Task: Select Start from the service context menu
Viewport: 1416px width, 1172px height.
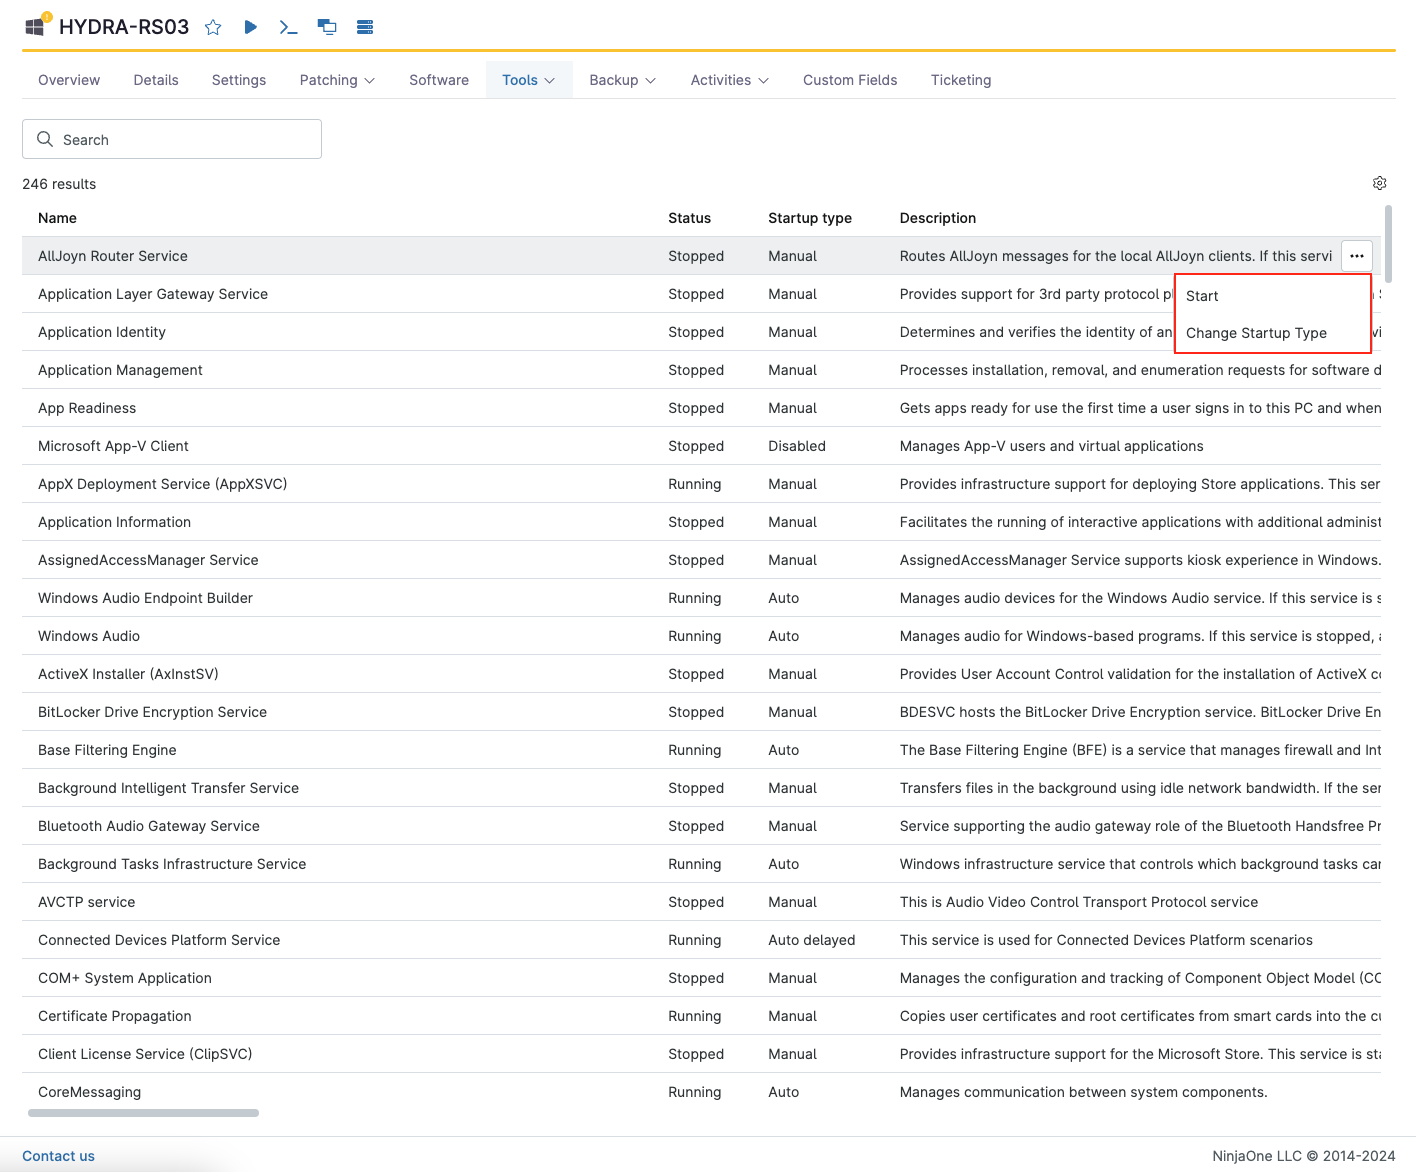Action: (x=1202, y=296)
